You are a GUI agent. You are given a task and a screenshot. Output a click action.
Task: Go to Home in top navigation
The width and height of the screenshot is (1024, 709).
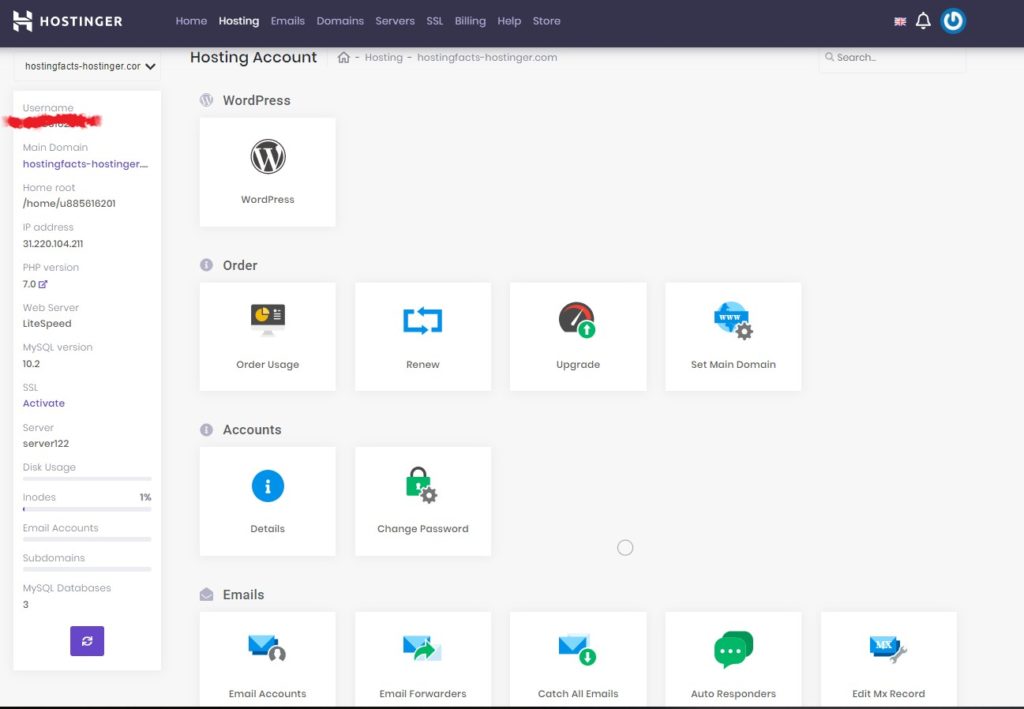(x=191, y=21)
